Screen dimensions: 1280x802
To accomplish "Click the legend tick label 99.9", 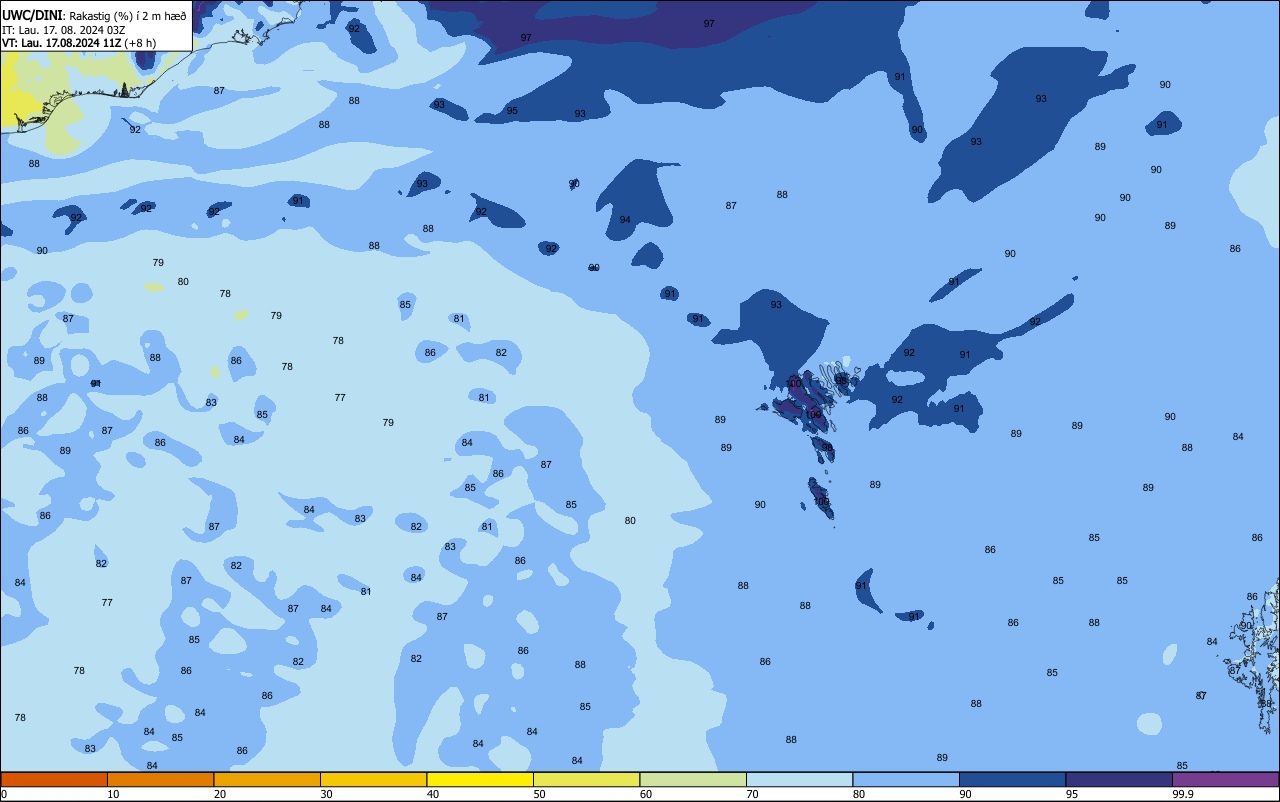I will pyautogui.click(x=1183, y=794).
